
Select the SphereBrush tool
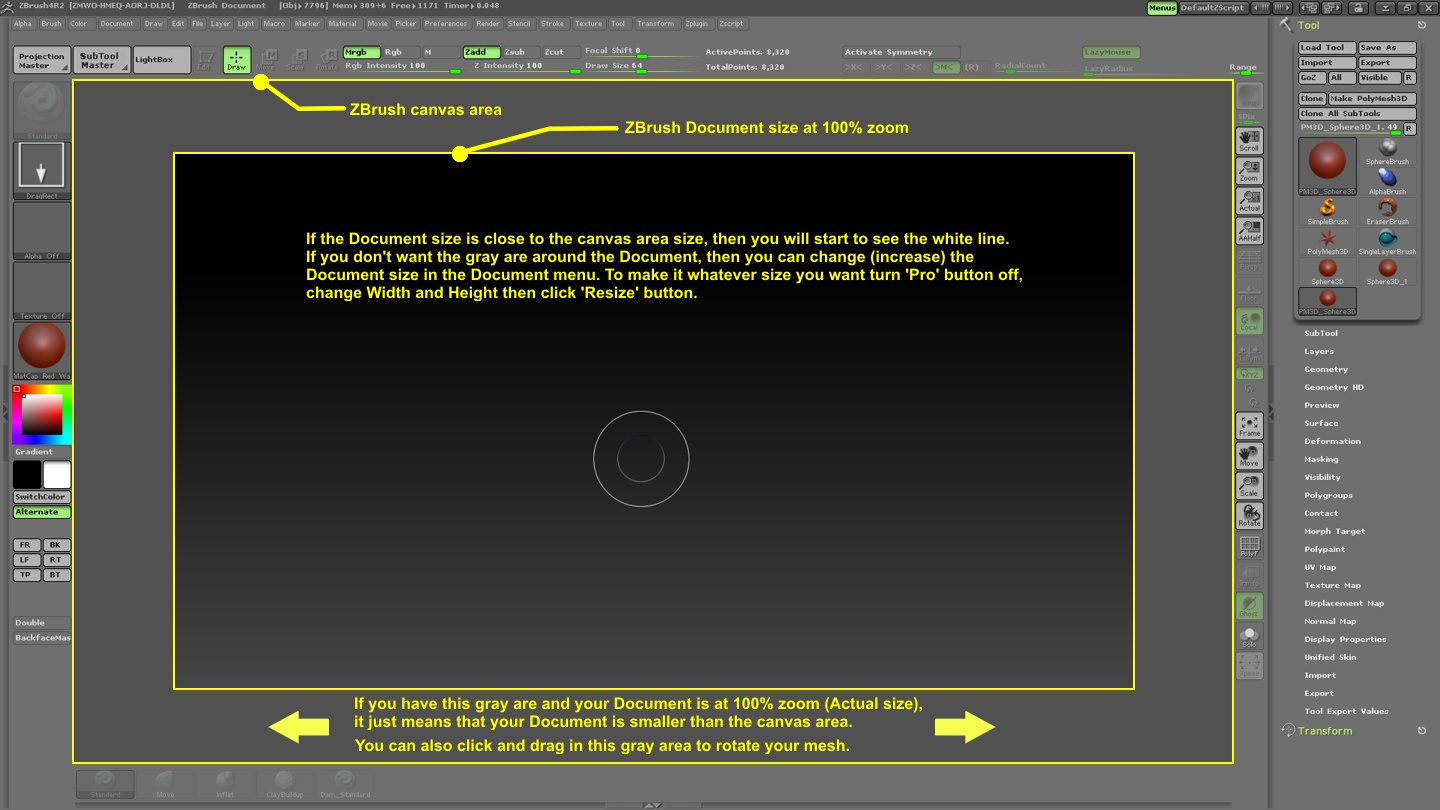point(1387,151)
